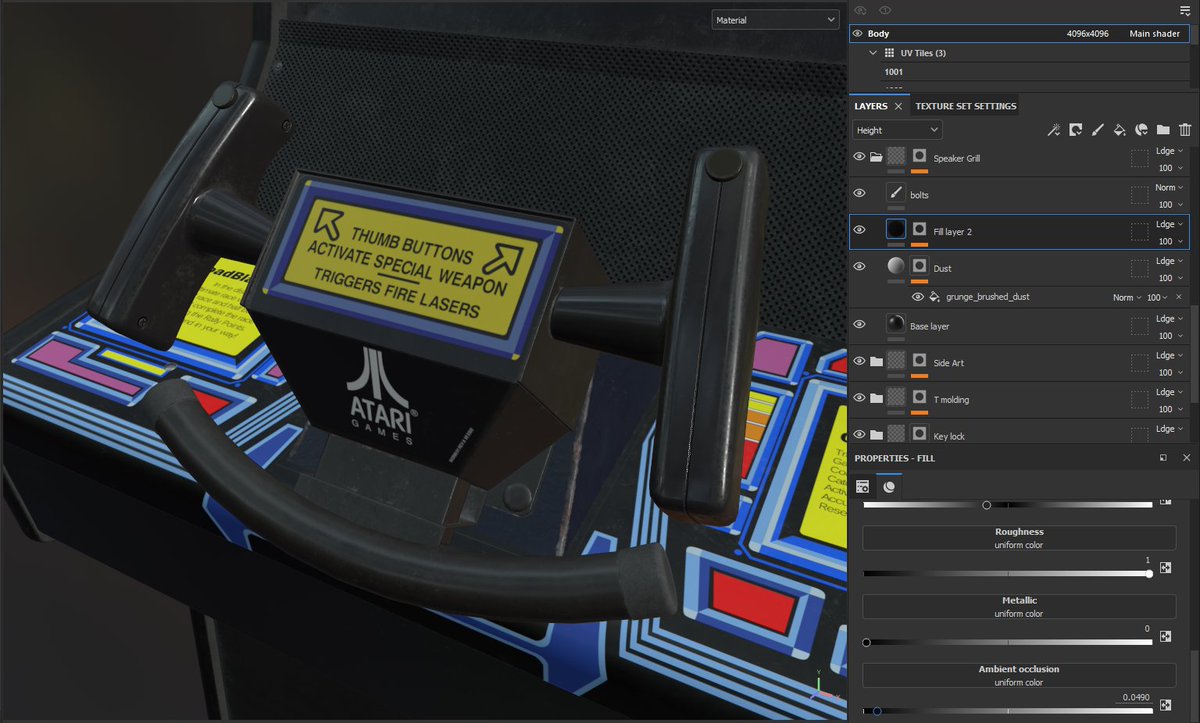Viewport: 1200px width, 723px height.
Task: Hide Fill layer 2
Action: 859,230
